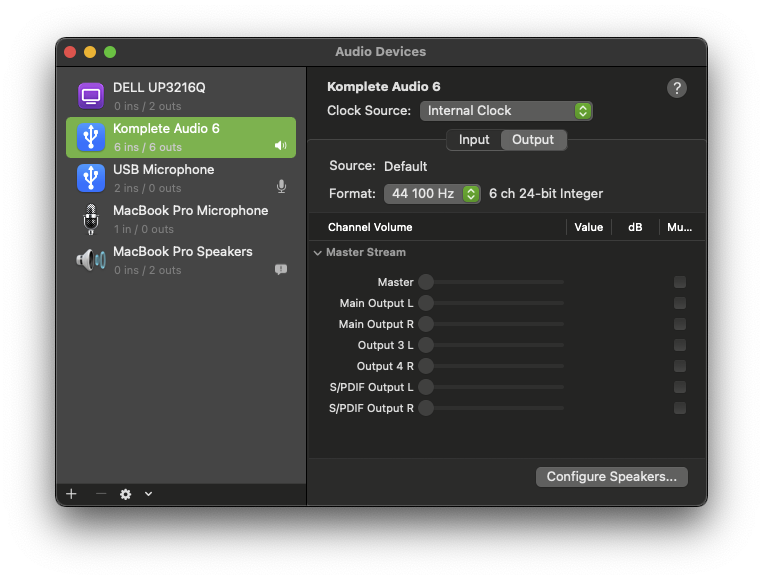The width and height of the screenshot is (763, 580).
Task: Collapse the Master Stream section
Action: [x=318, y=253]
